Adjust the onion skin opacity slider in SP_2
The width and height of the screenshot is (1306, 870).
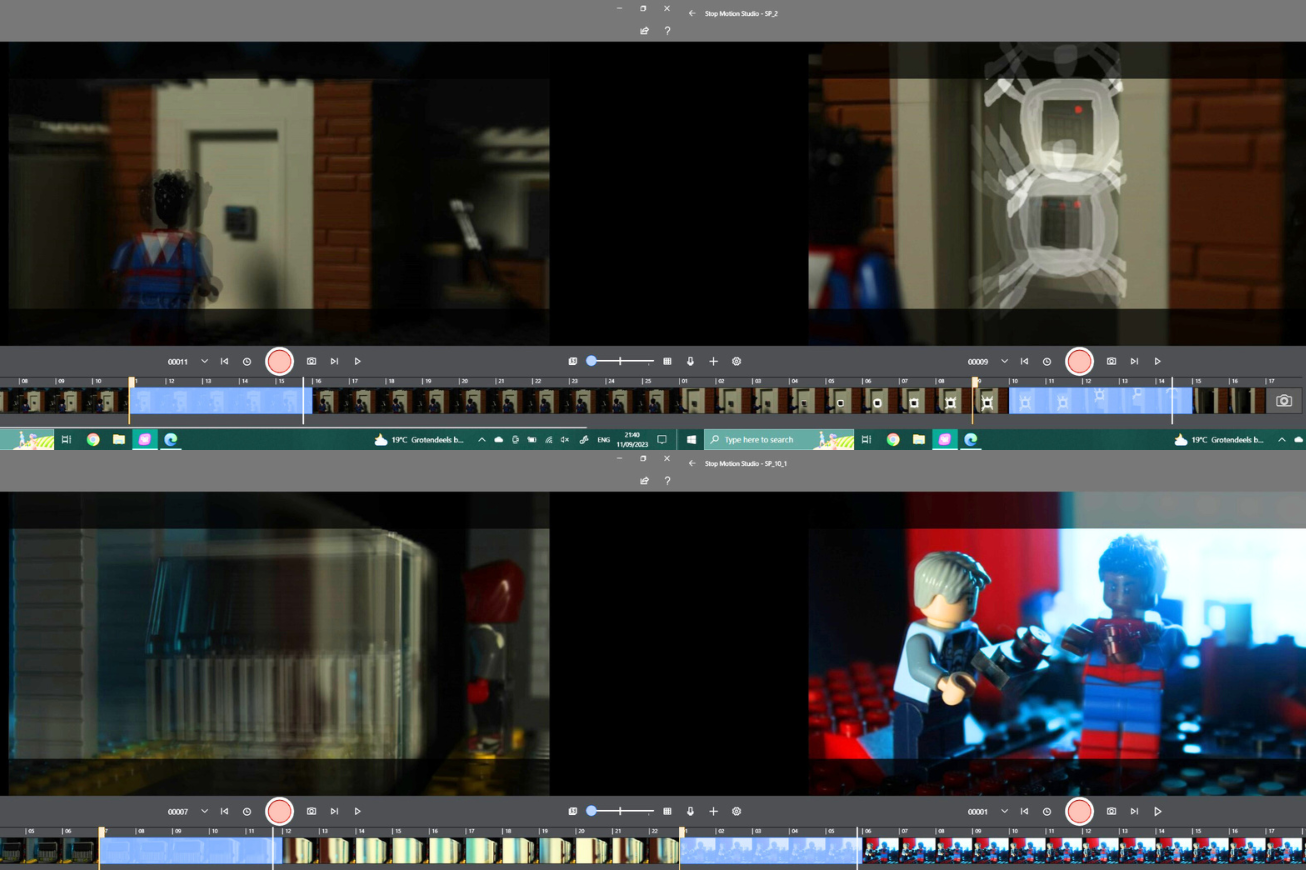[621, 362]
